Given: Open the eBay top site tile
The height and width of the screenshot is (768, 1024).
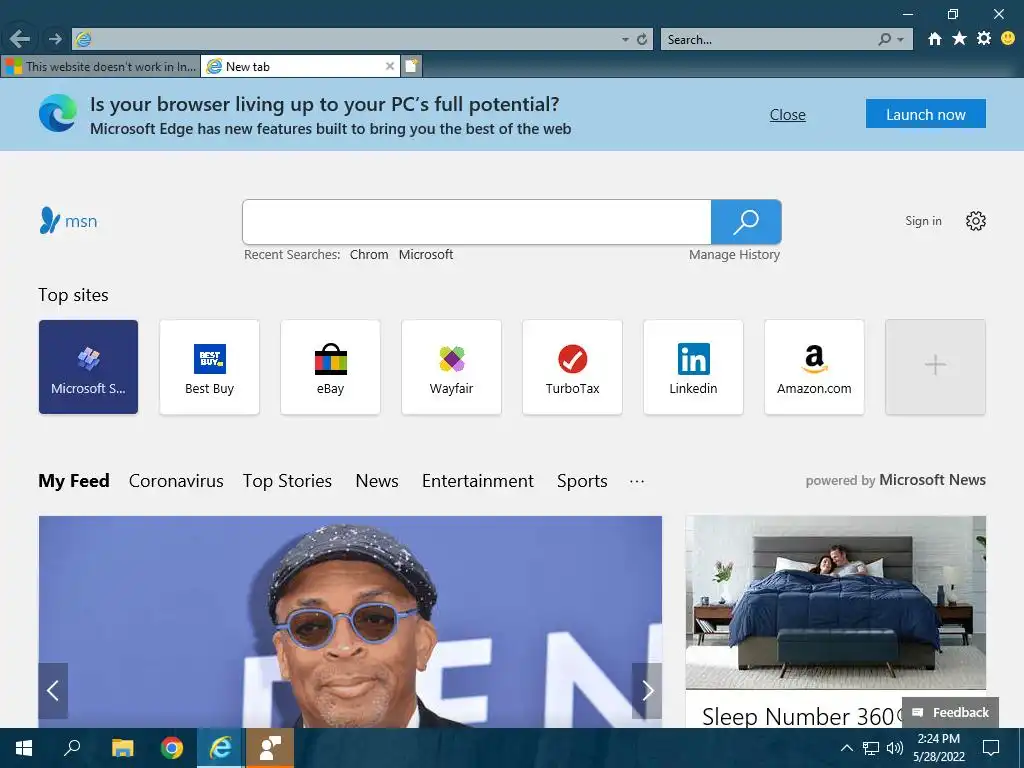Looking at the screenshot, I should pos(330,367).
